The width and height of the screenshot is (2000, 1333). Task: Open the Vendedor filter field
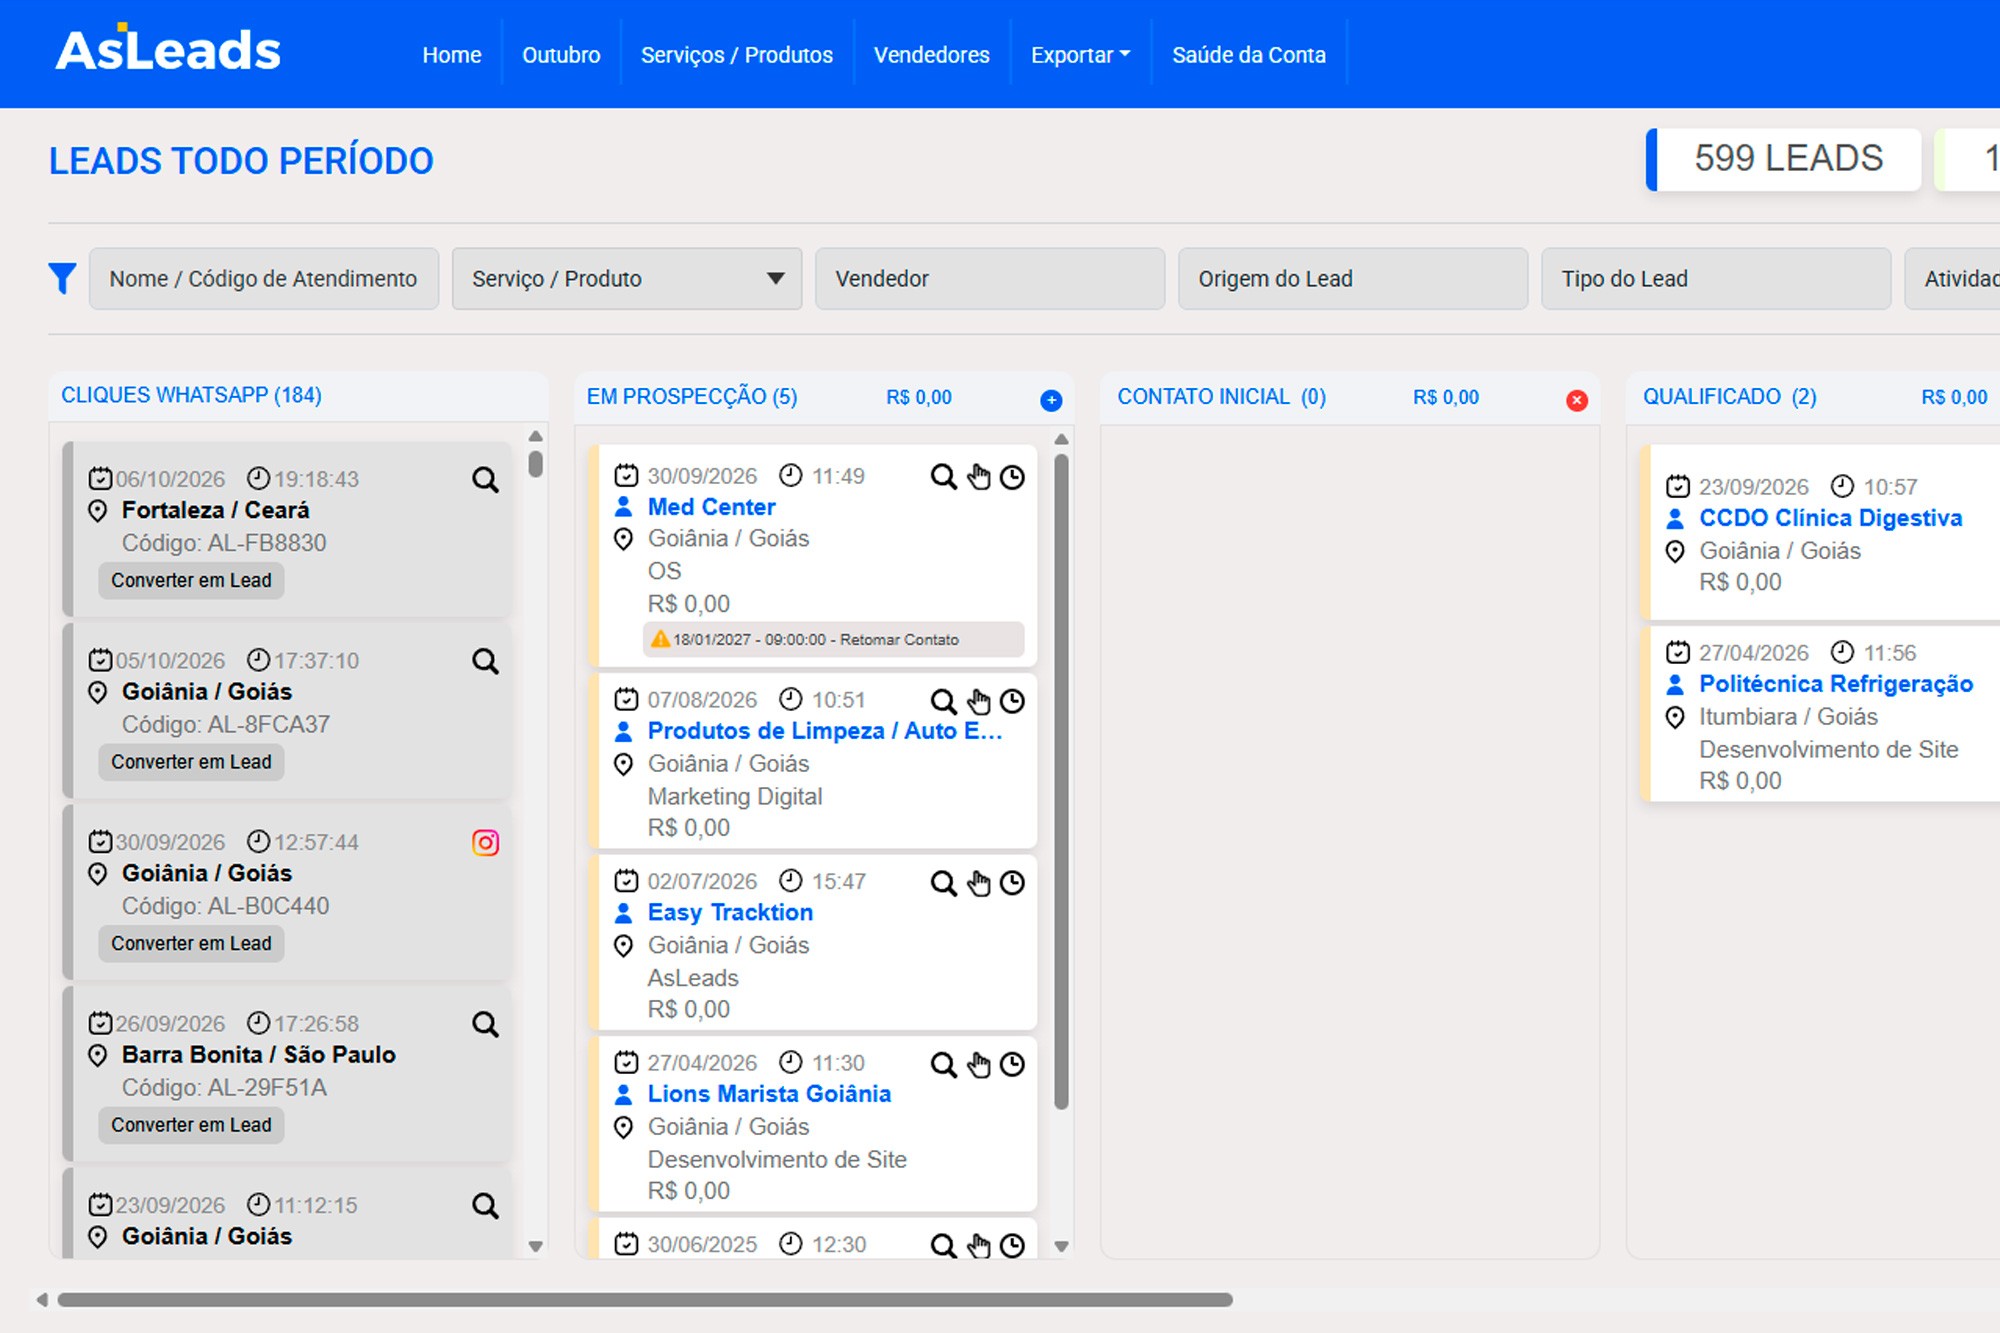coord(990,279)
